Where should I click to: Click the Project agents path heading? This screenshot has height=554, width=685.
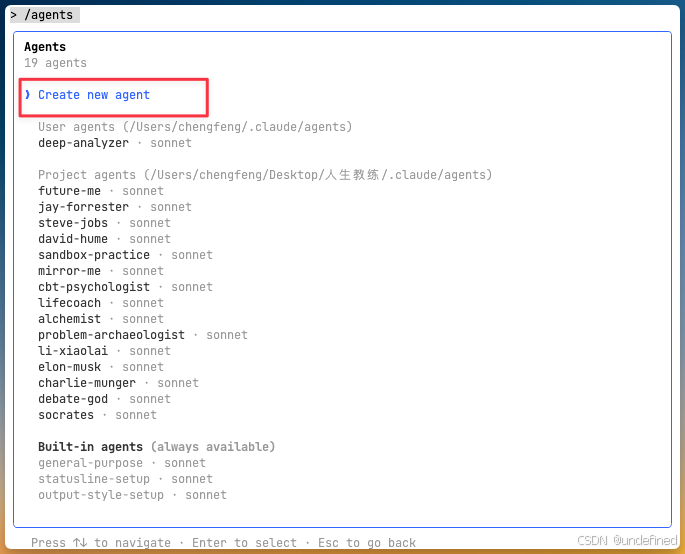point(265,175)
